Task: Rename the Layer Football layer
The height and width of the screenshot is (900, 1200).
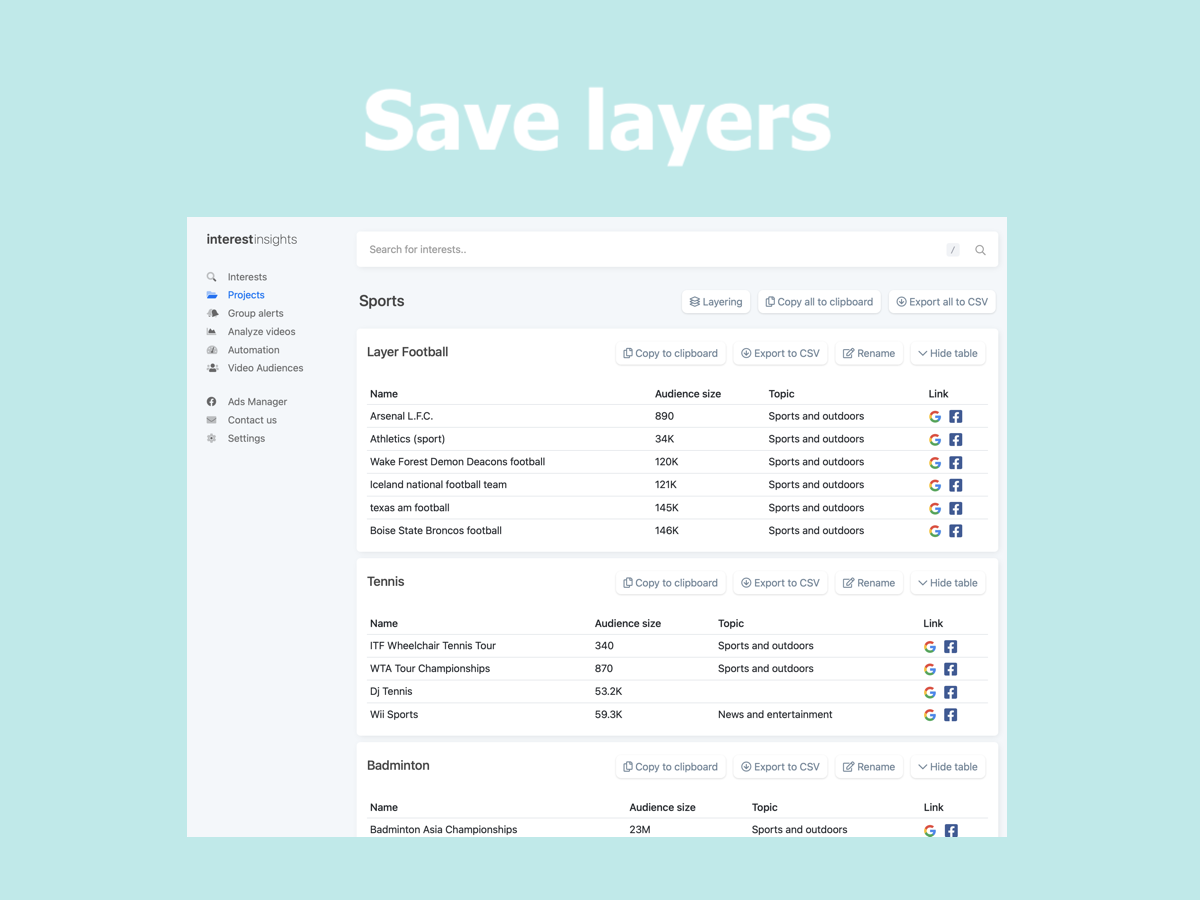Action: pos(869,353)
